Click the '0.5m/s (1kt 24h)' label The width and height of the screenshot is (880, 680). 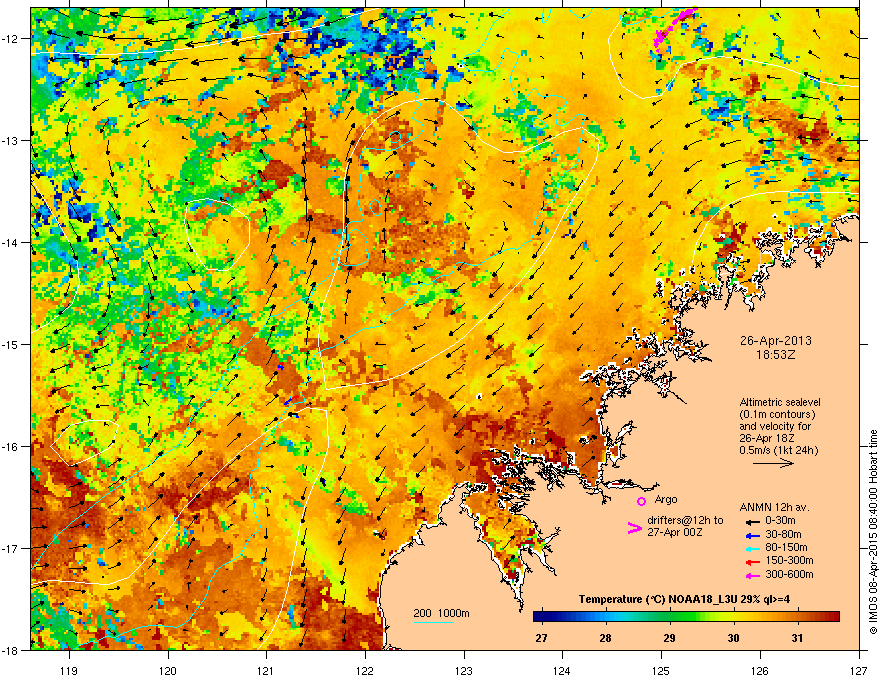tap(778, 451)
